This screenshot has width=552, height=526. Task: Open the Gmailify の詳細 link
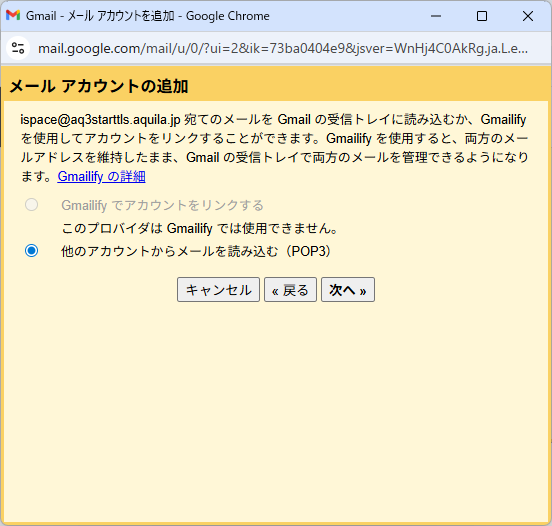(101, 176)
